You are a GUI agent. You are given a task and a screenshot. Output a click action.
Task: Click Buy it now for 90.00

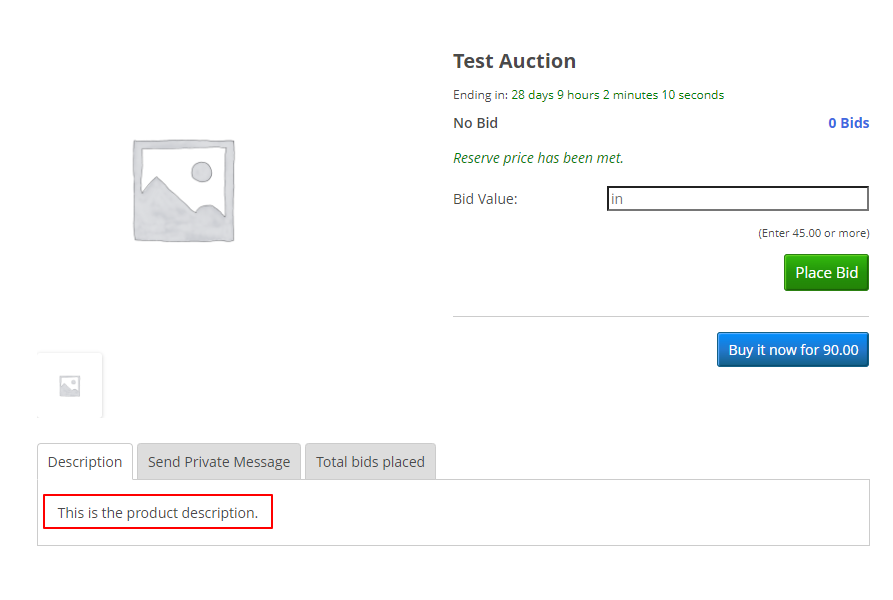click(793, 350)
